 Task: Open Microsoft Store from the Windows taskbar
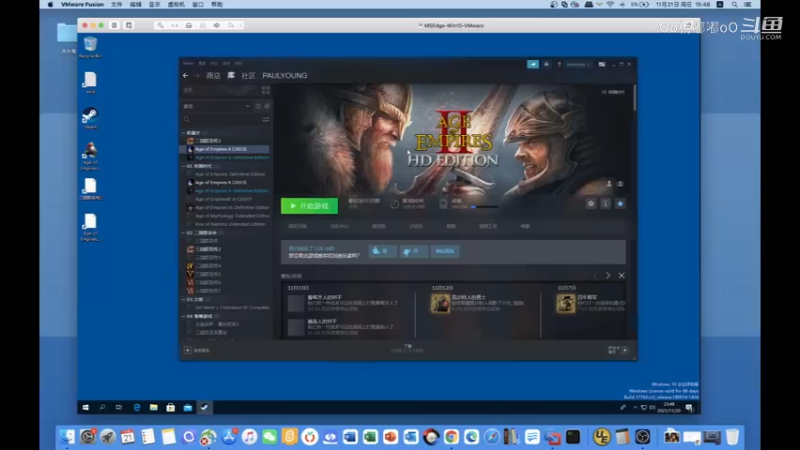170,408
